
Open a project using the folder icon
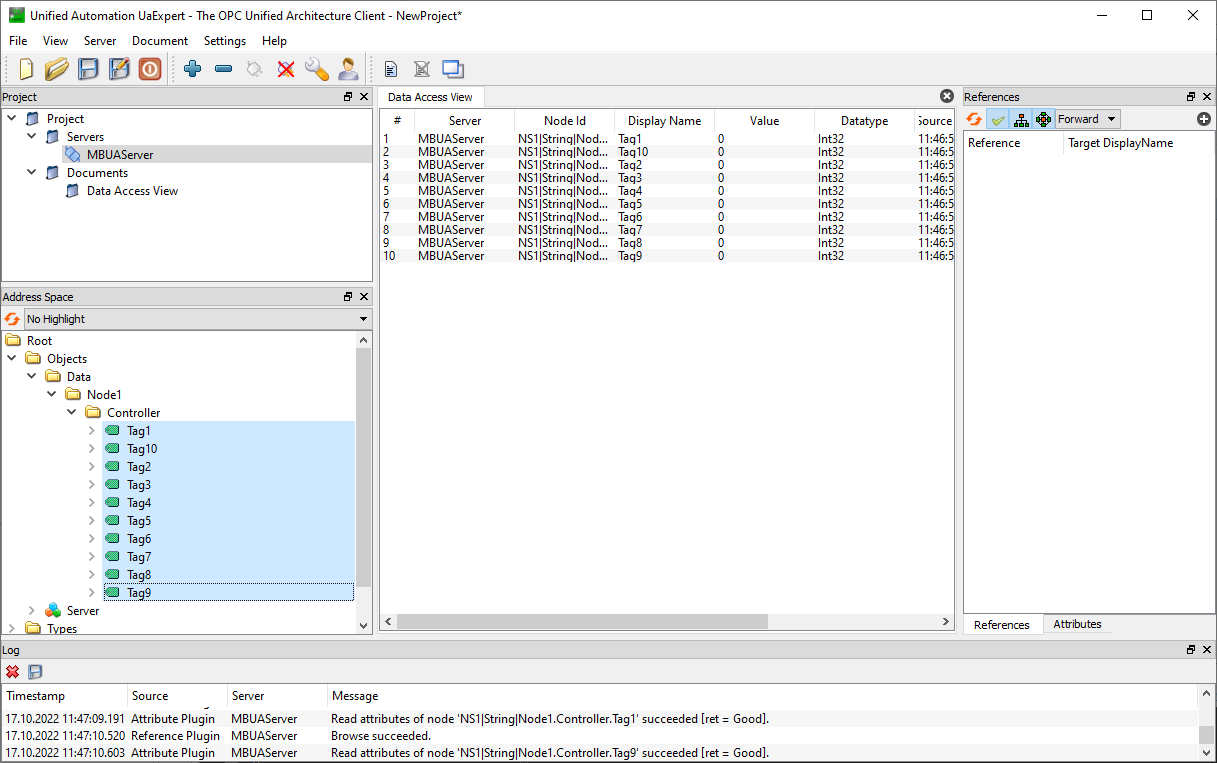pyautogui.click(x=57, y=69)
